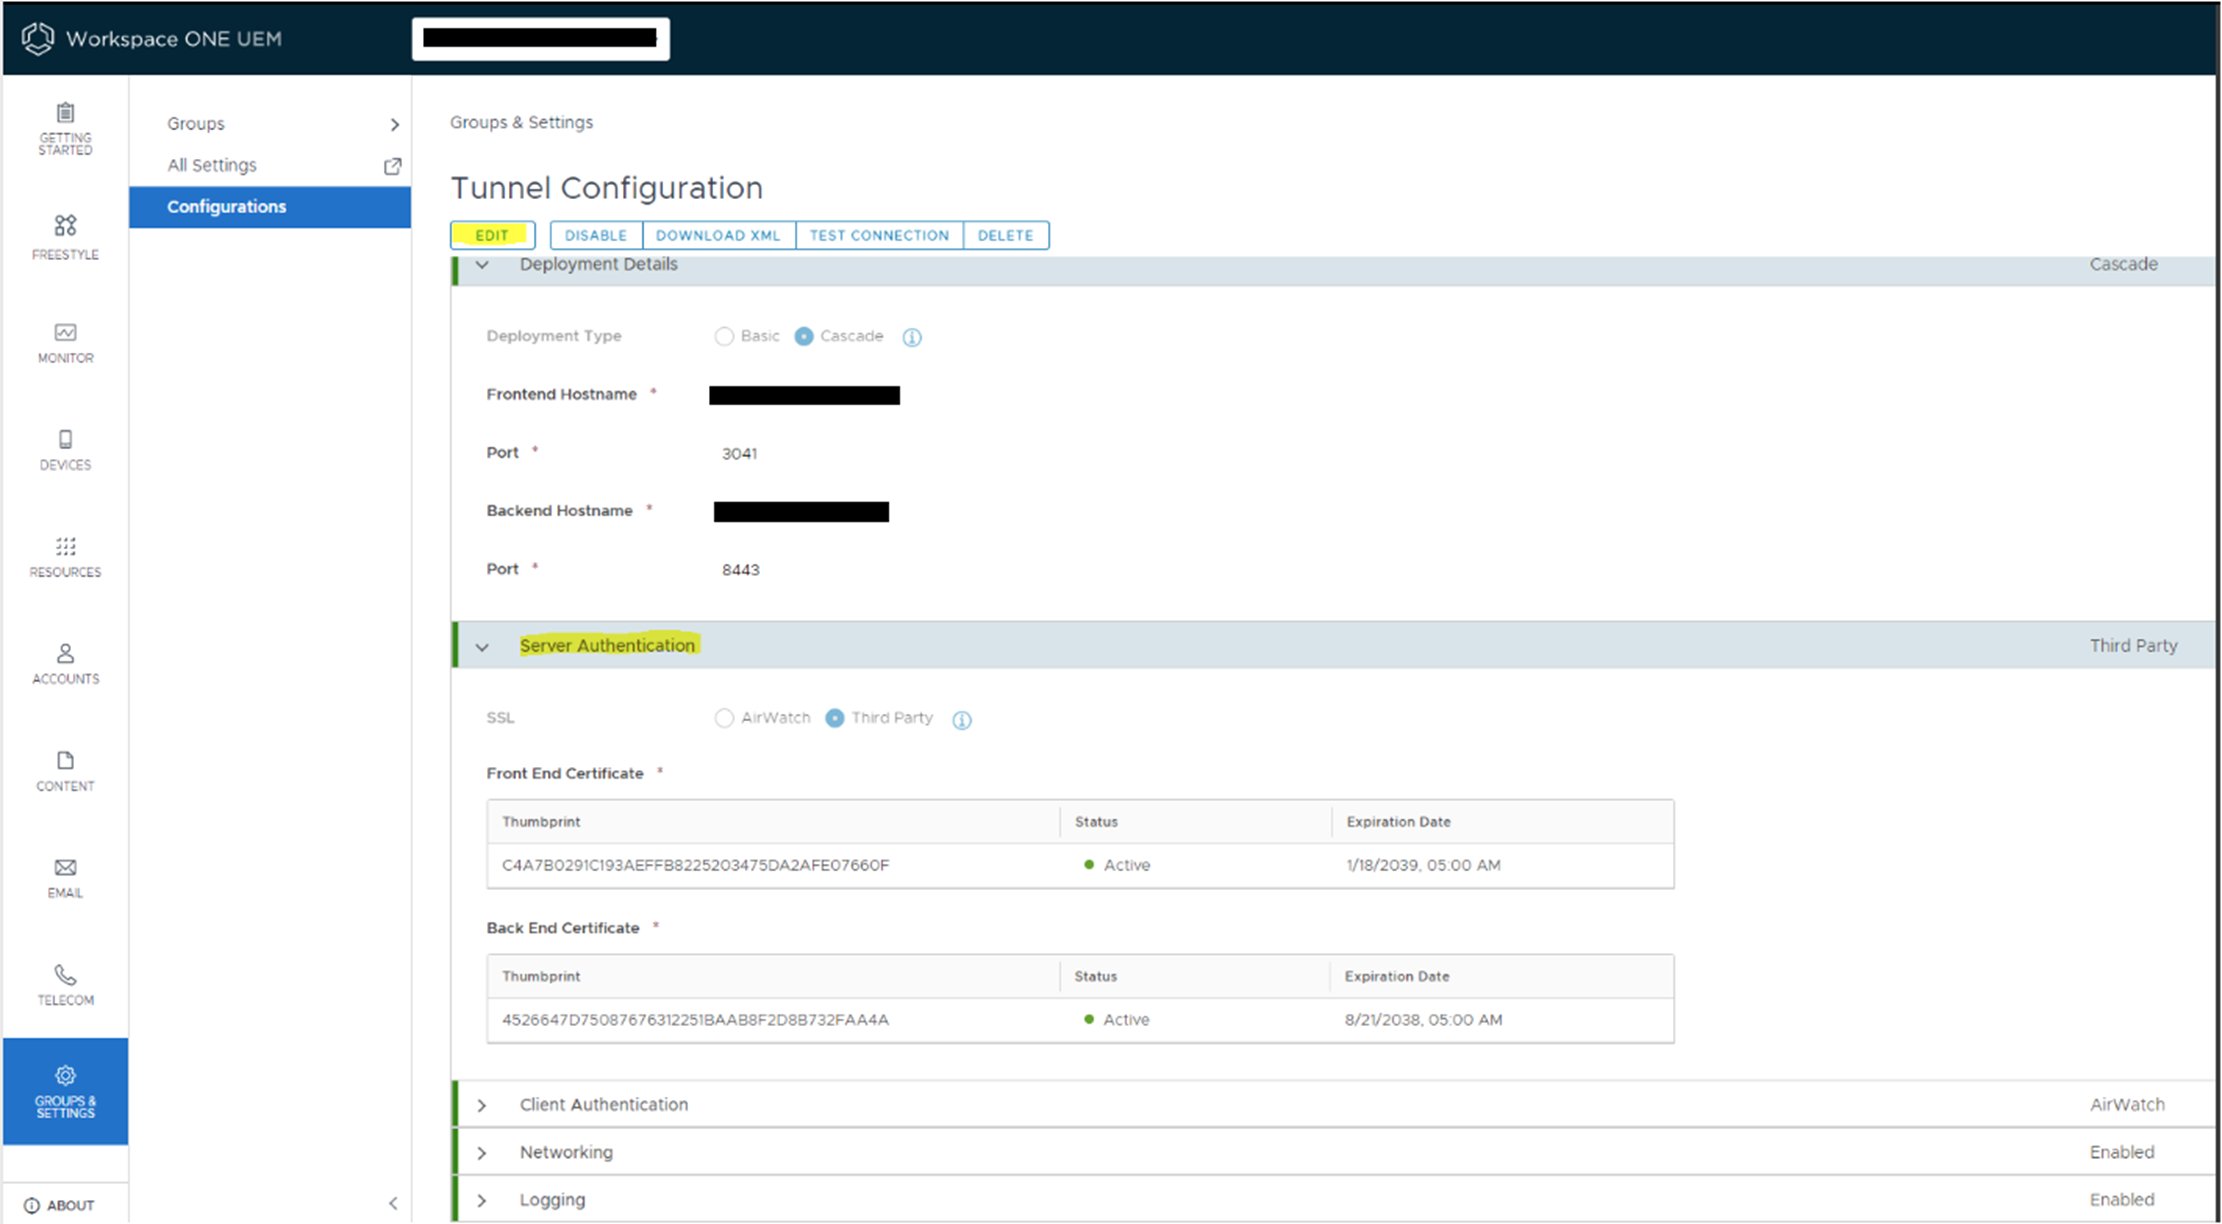The height and width of the screenshot is (1224, 2222).
Task: Select the Basic deployment type
Action: tap(724, 336)
